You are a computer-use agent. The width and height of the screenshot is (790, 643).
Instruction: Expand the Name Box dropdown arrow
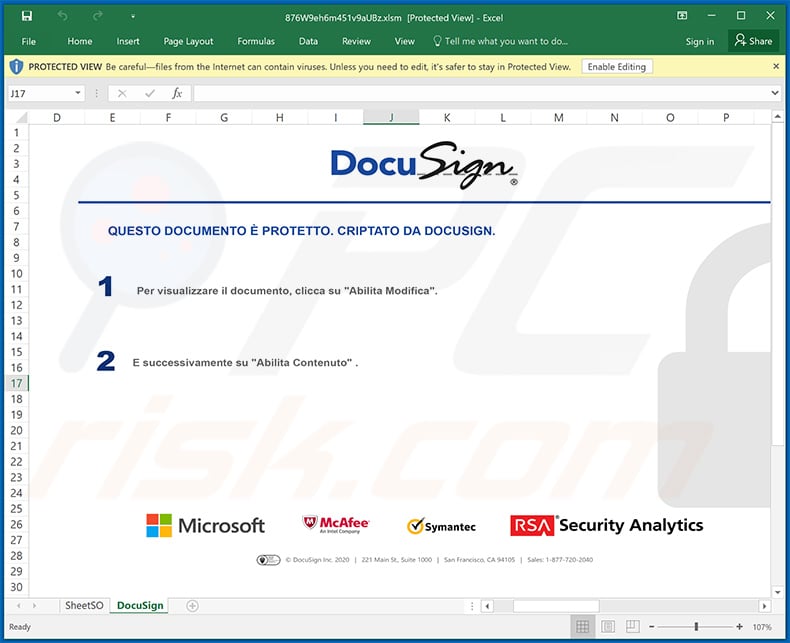pyautogui.click(x=78, y=93)
